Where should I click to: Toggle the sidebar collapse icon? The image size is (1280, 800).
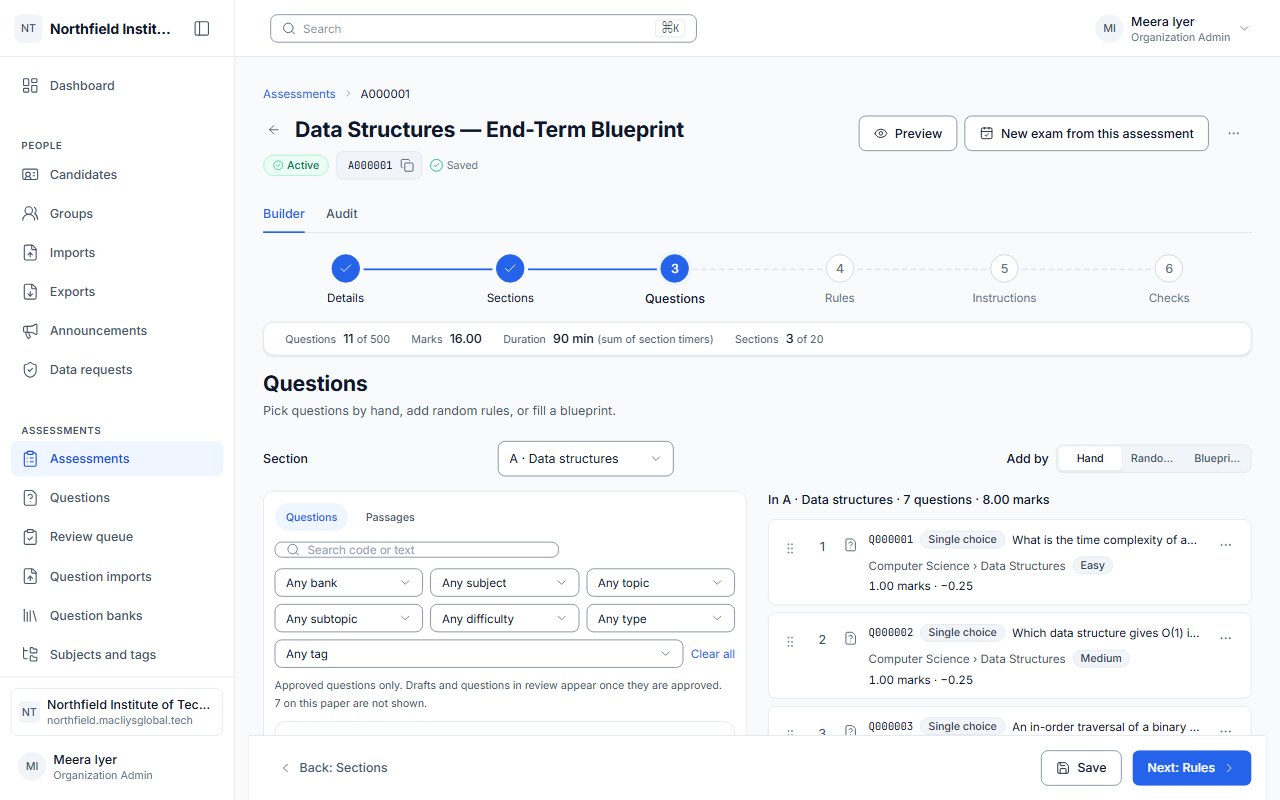click(x=202, y=29)
